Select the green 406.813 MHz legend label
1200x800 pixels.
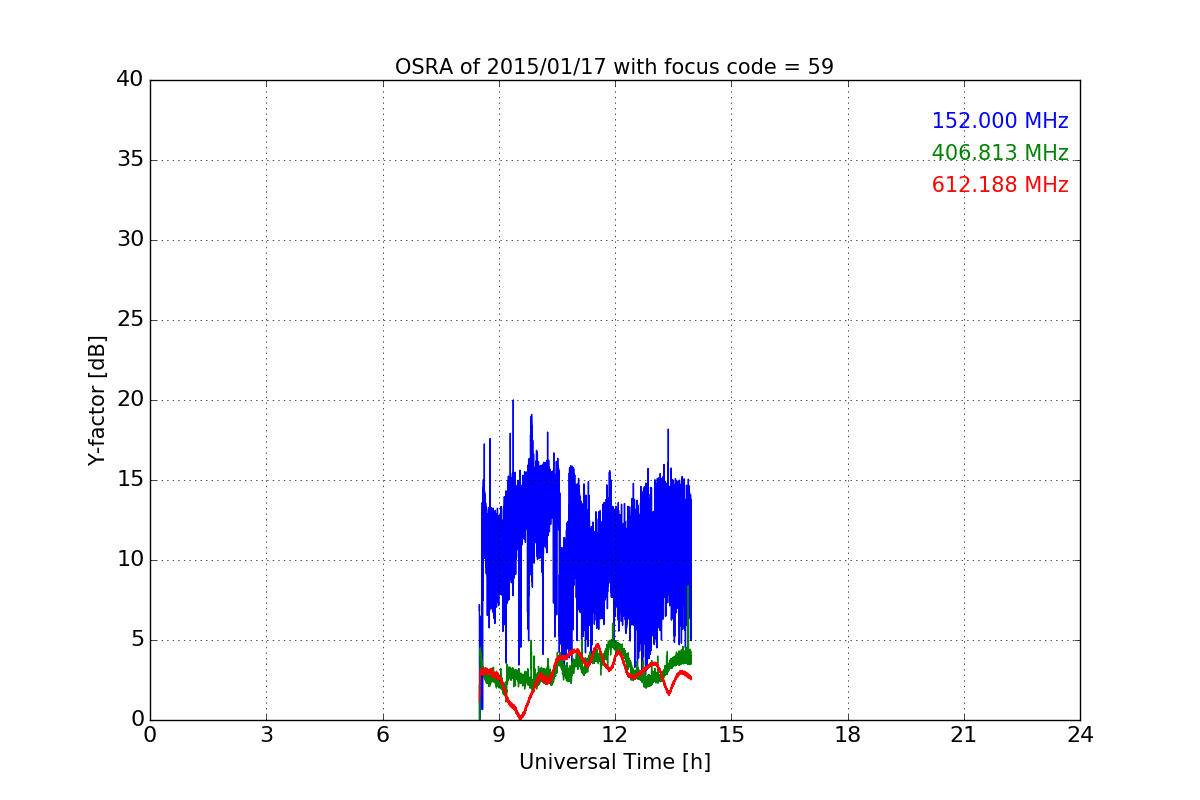pyautogui.click(x=1000, y=153)
